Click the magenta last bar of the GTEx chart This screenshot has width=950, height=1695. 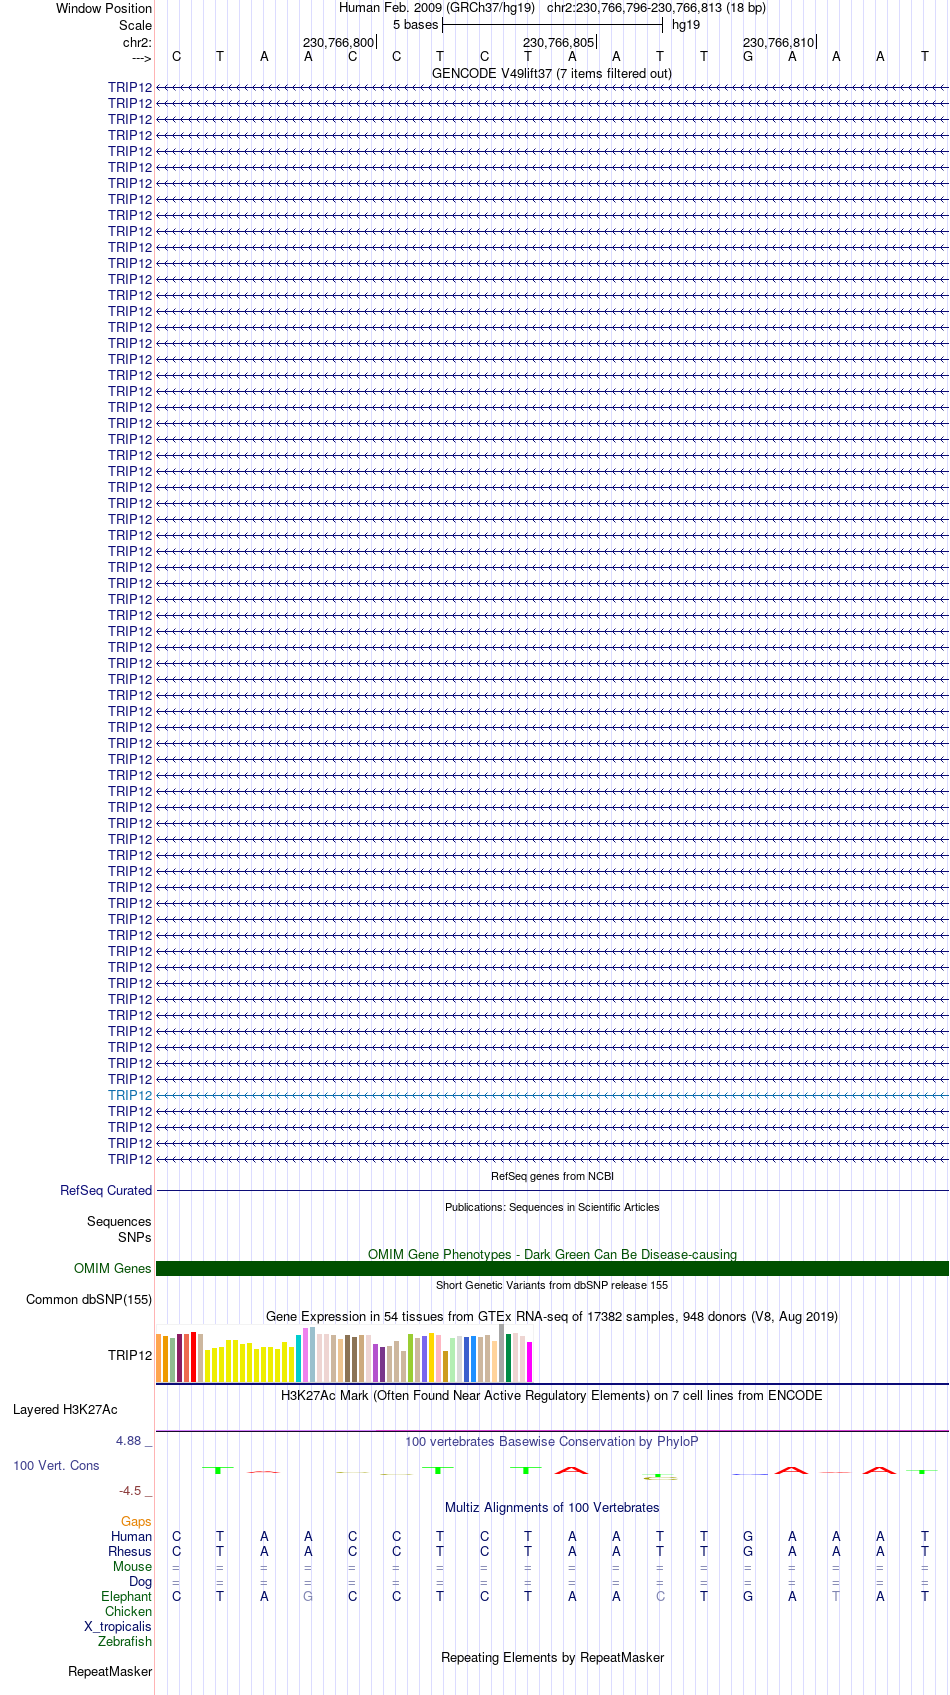530,1362
